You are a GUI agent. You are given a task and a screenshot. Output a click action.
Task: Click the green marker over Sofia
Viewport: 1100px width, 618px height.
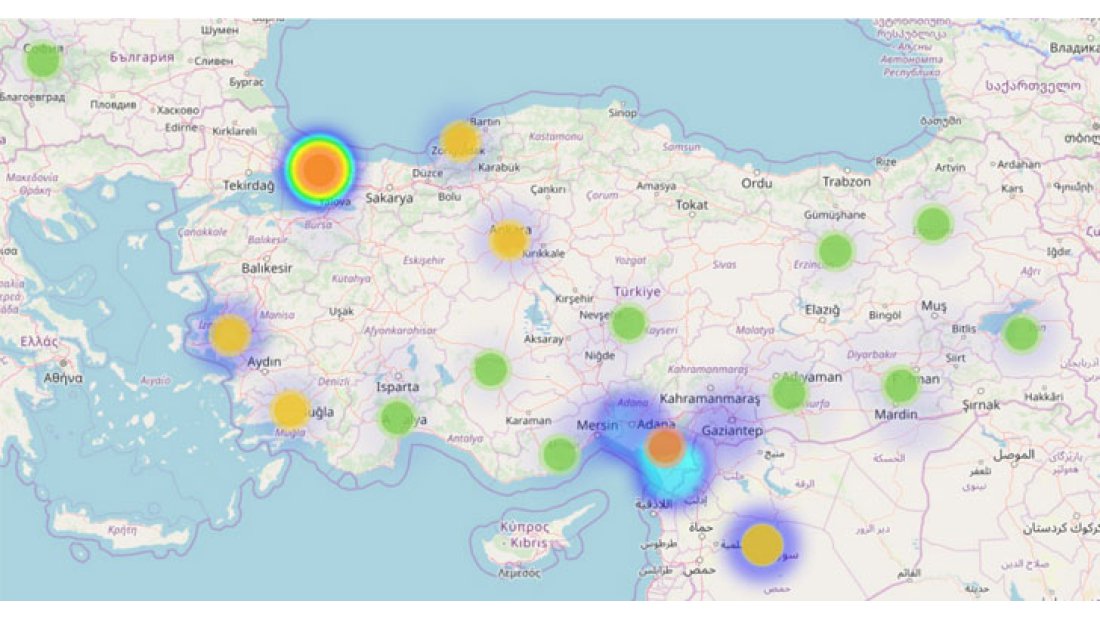pyautogui.click(x=43, y=60)
